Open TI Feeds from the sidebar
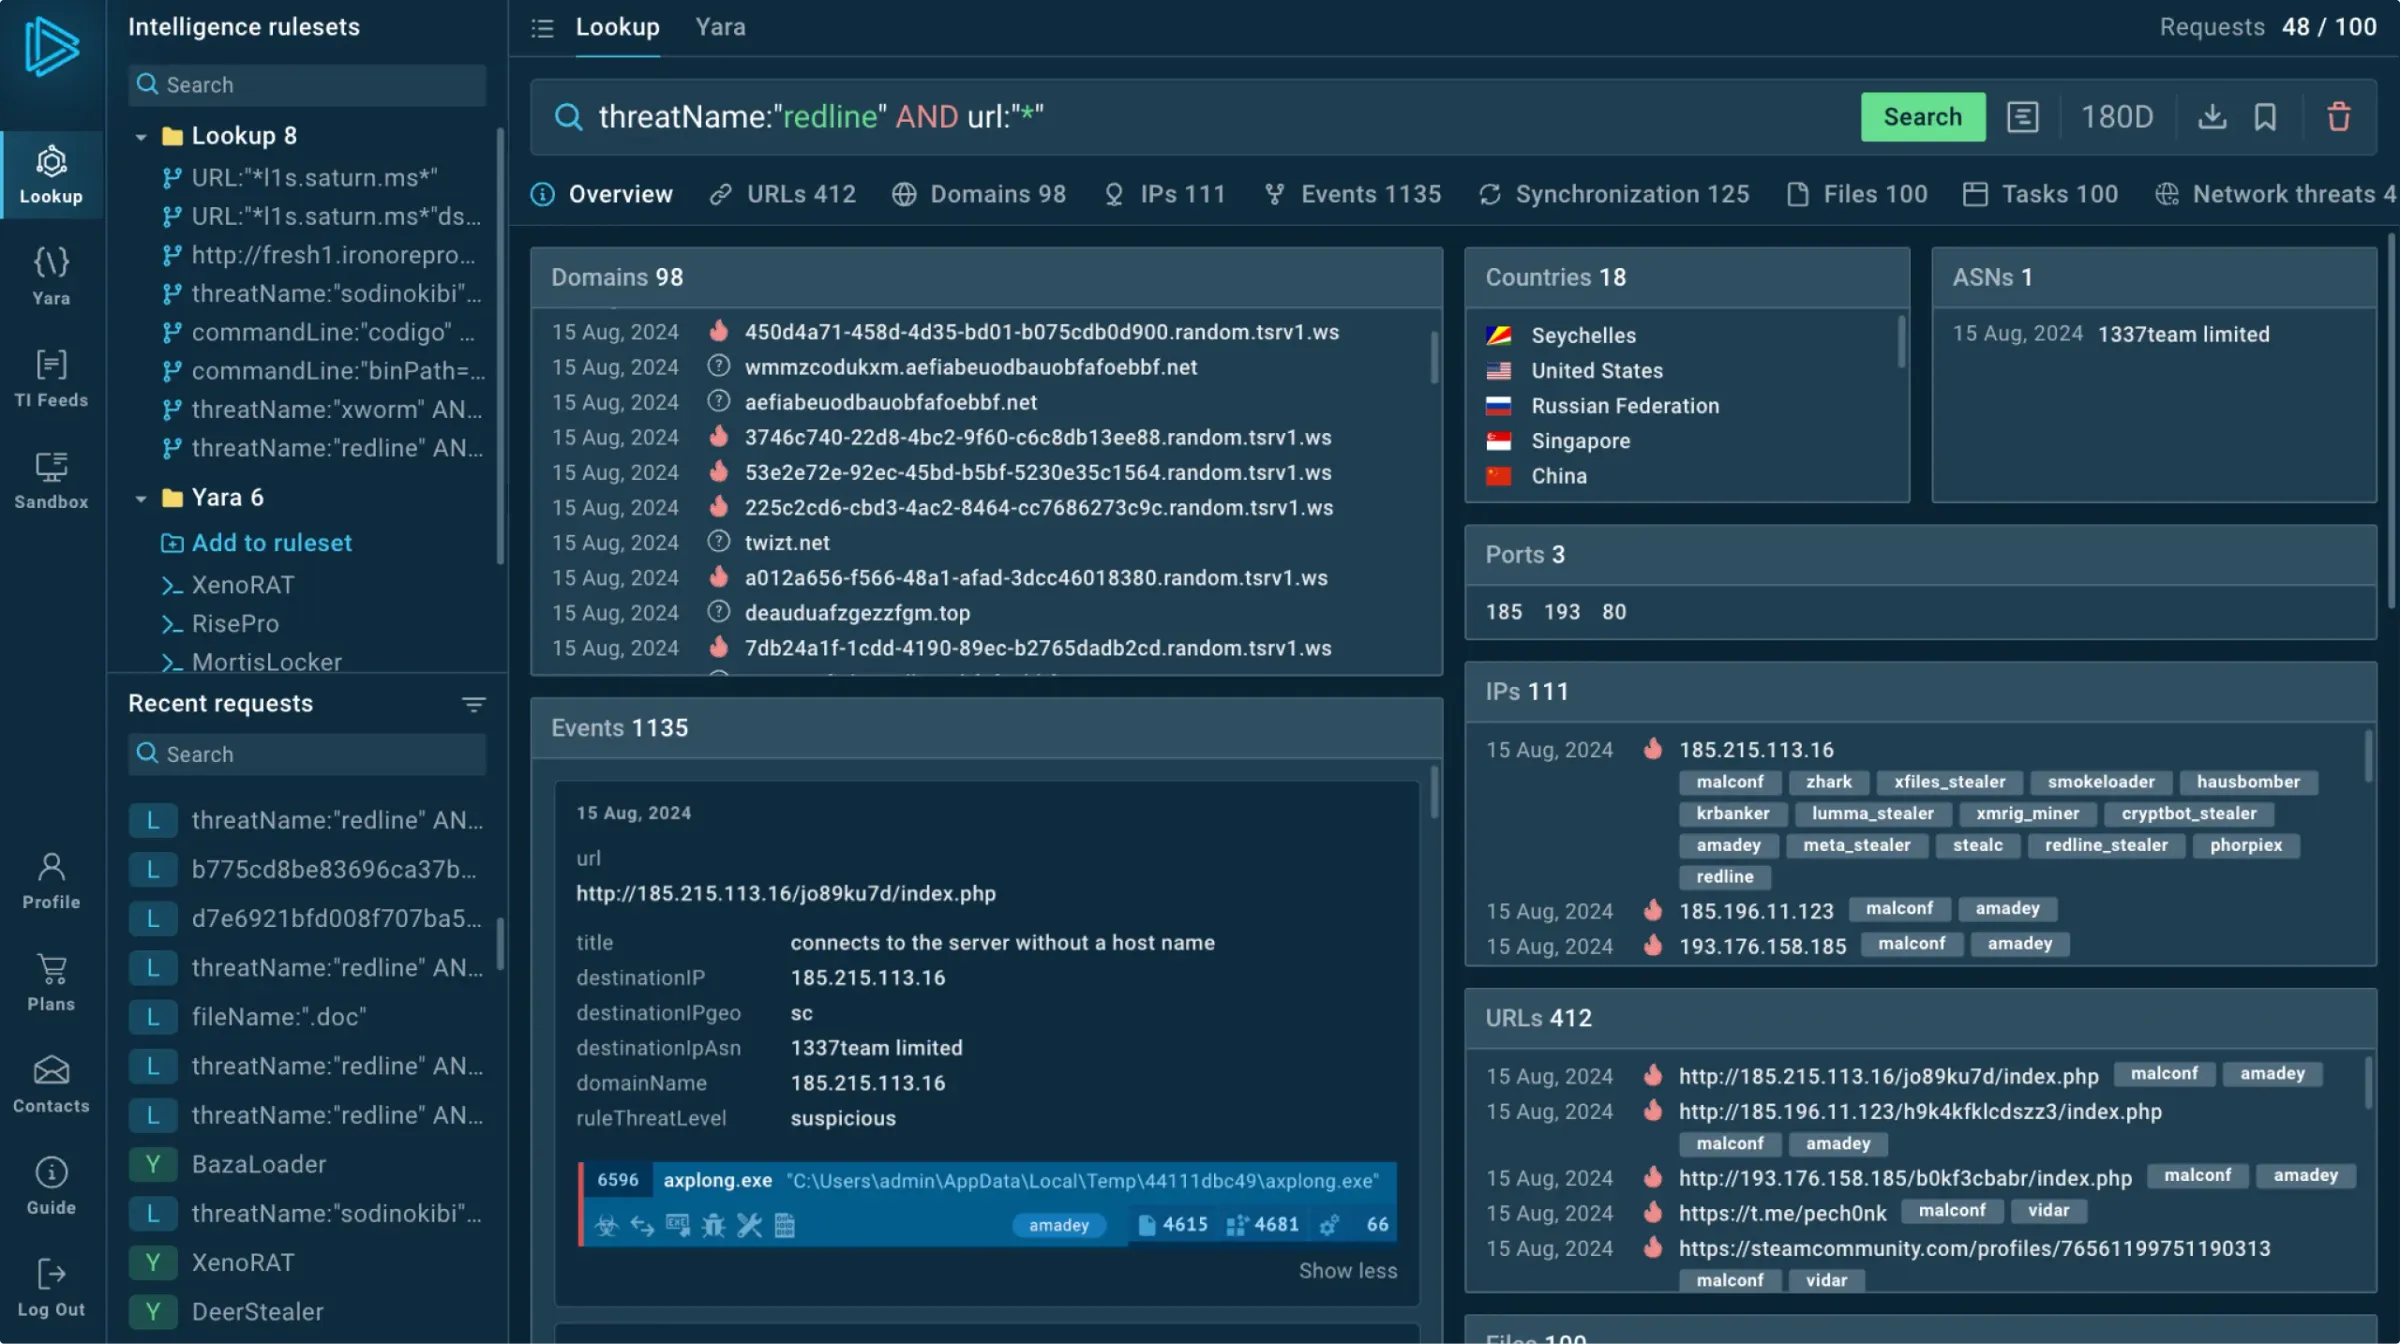2400x1344 pixels. tap(51, 378)
